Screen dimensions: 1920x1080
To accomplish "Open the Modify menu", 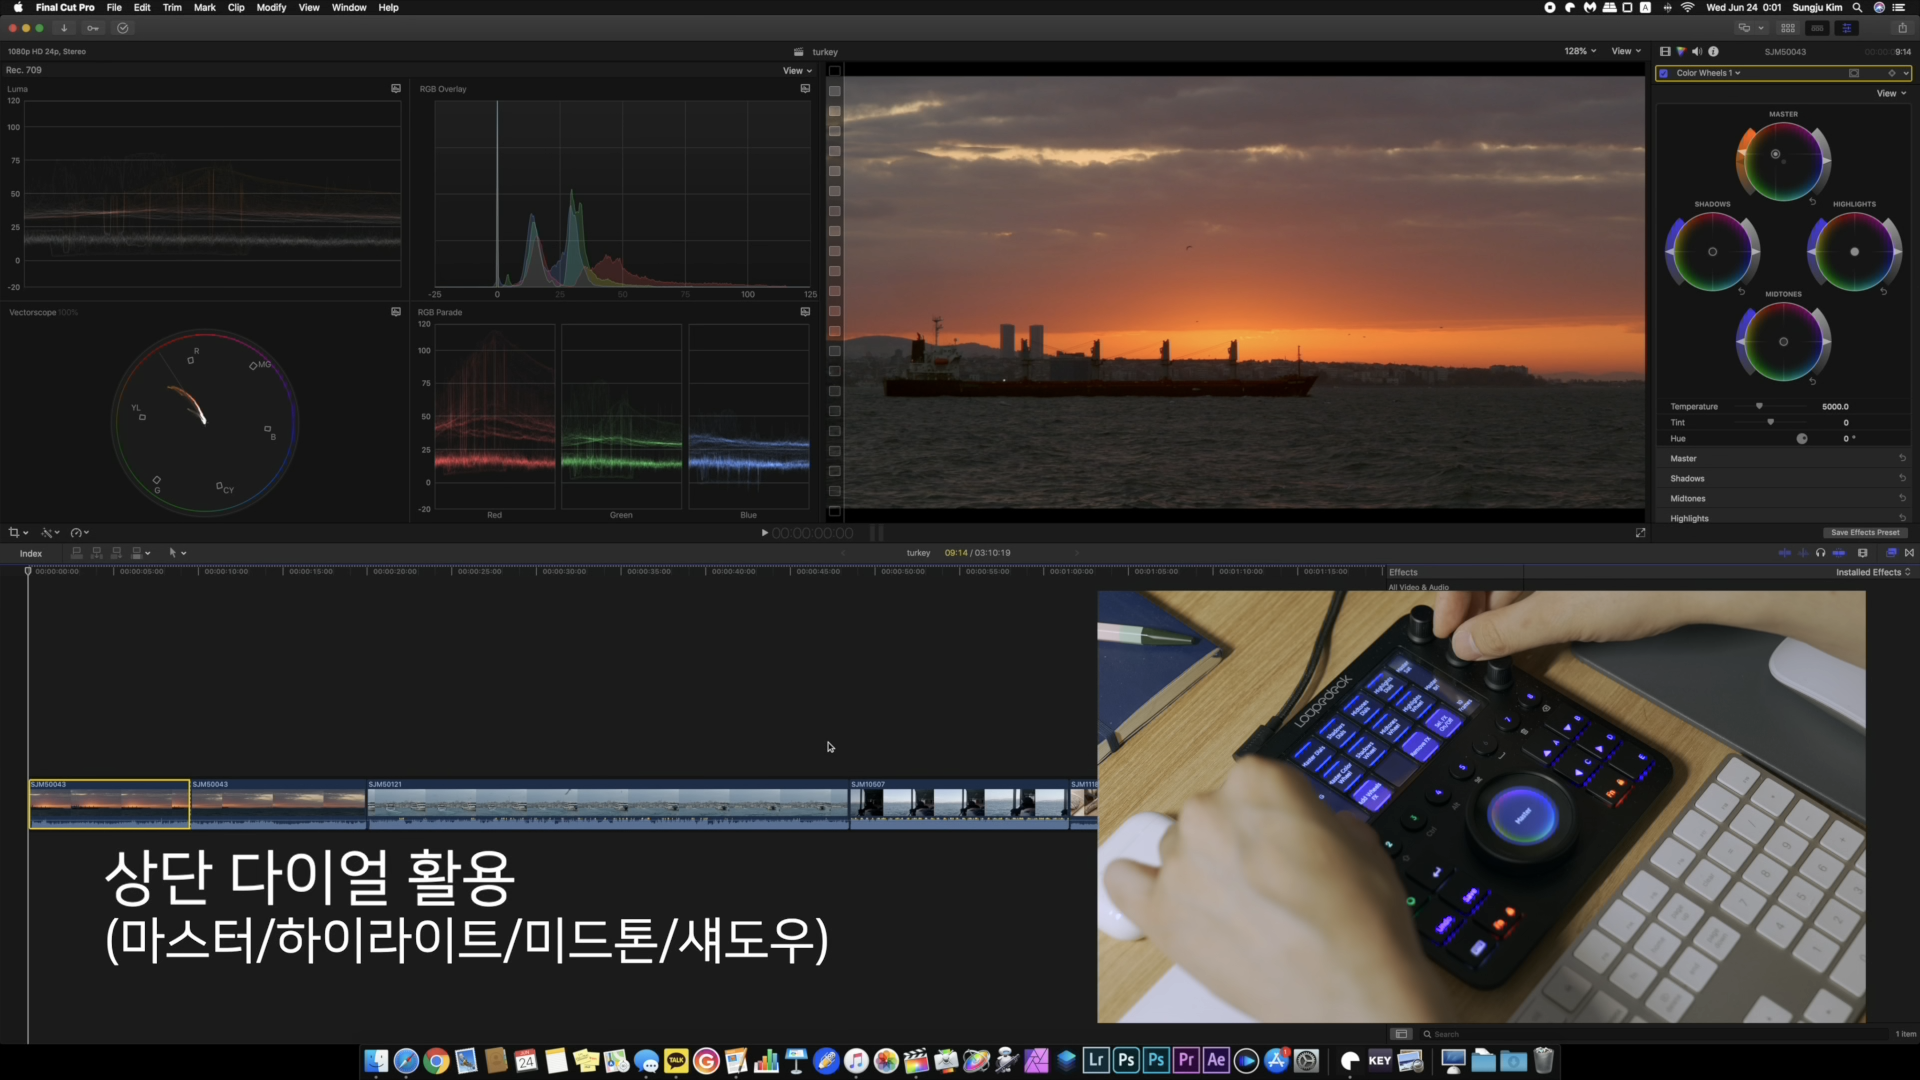I will 271,7.
